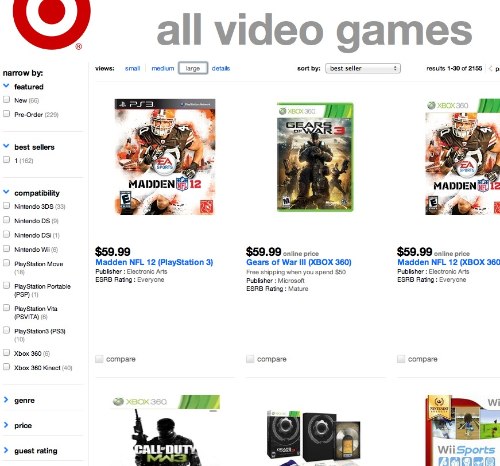
Task: Click the Target bullseye logo
Action: coord(51,23)
